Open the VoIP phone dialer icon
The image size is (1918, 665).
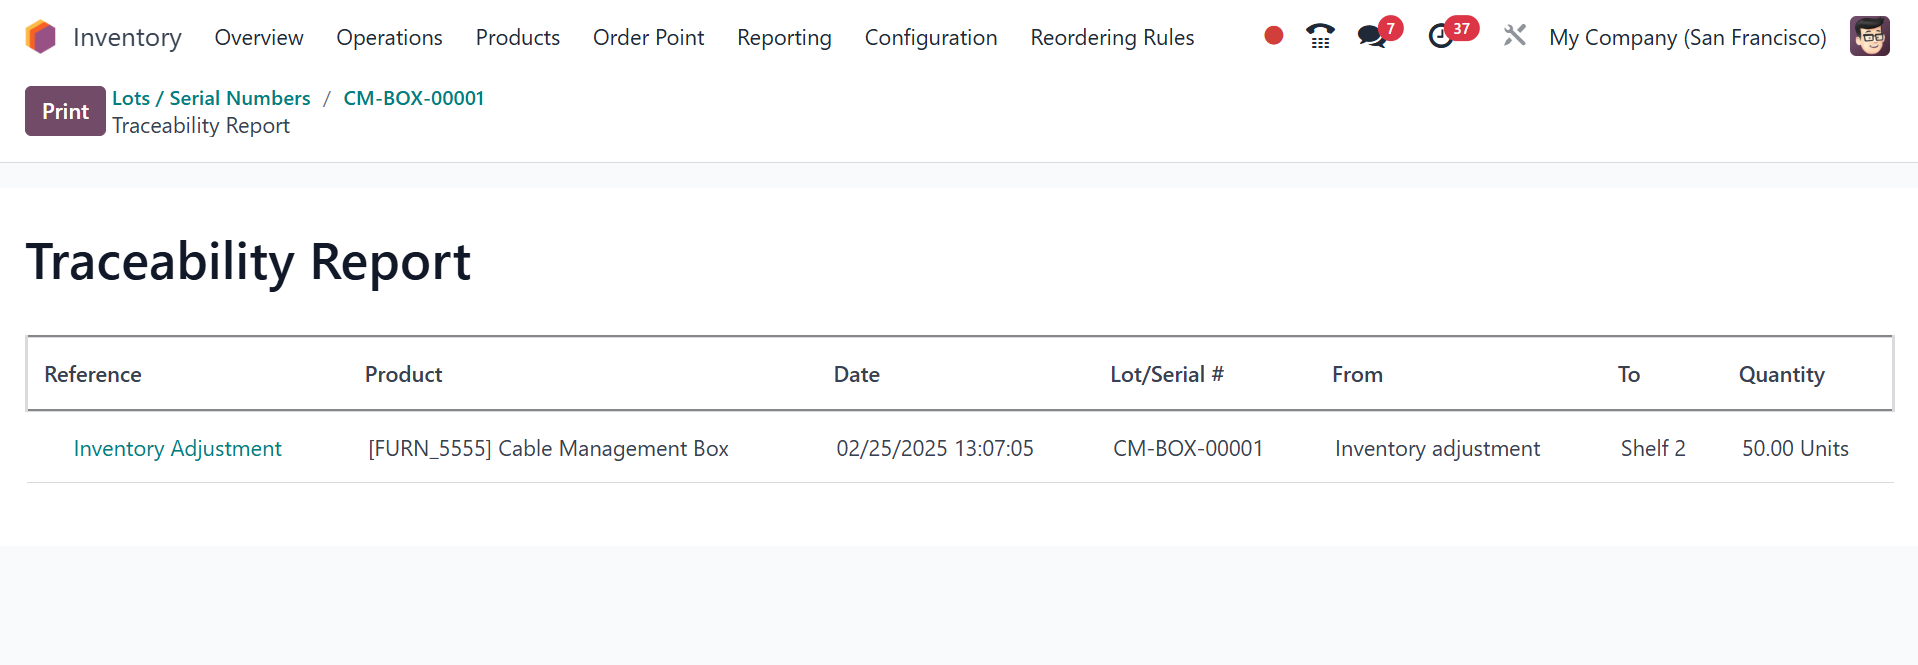point(1320,37)
